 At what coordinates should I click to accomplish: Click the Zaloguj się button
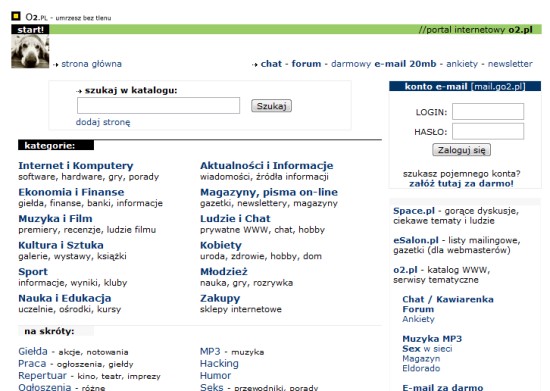point(461,150)
